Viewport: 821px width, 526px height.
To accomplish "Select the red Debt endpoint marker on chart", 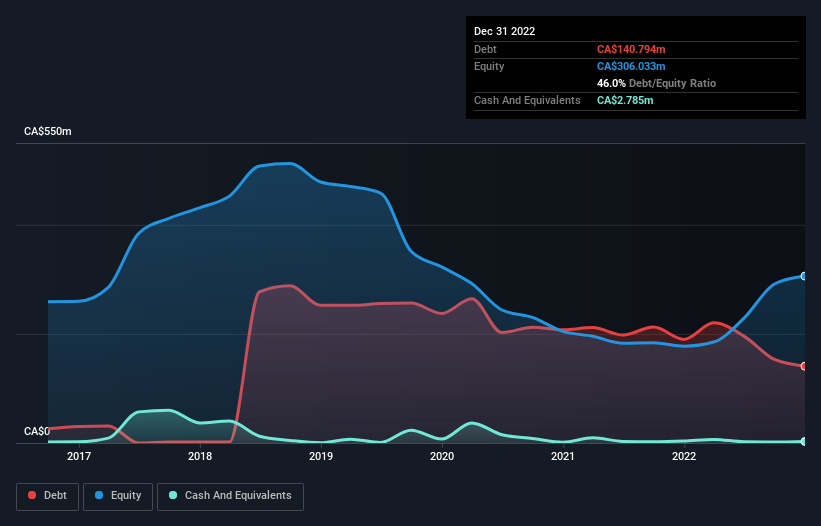I will click(x=804, y=366).
